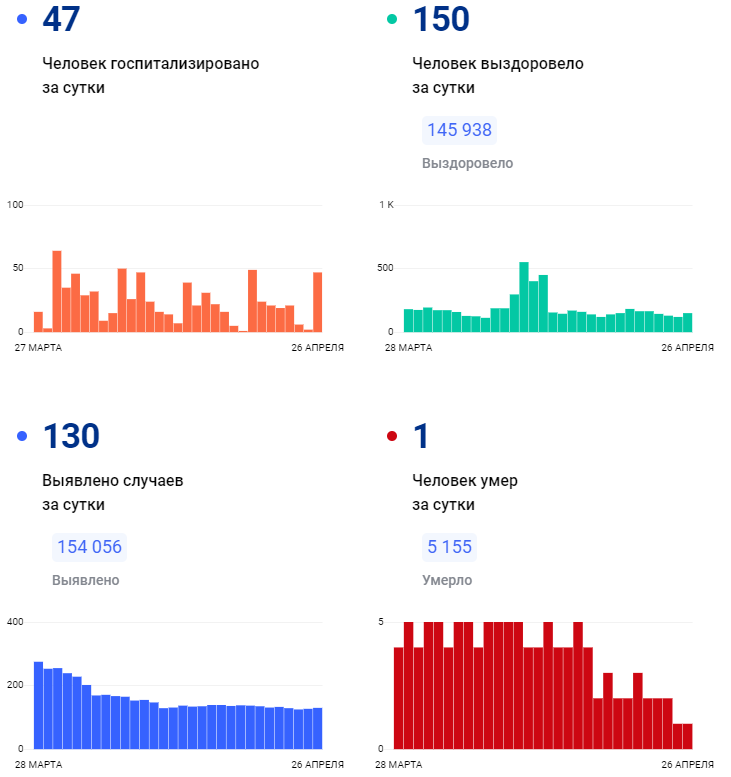Click the last bar in orange hospitalizations chart

point(317,302)
